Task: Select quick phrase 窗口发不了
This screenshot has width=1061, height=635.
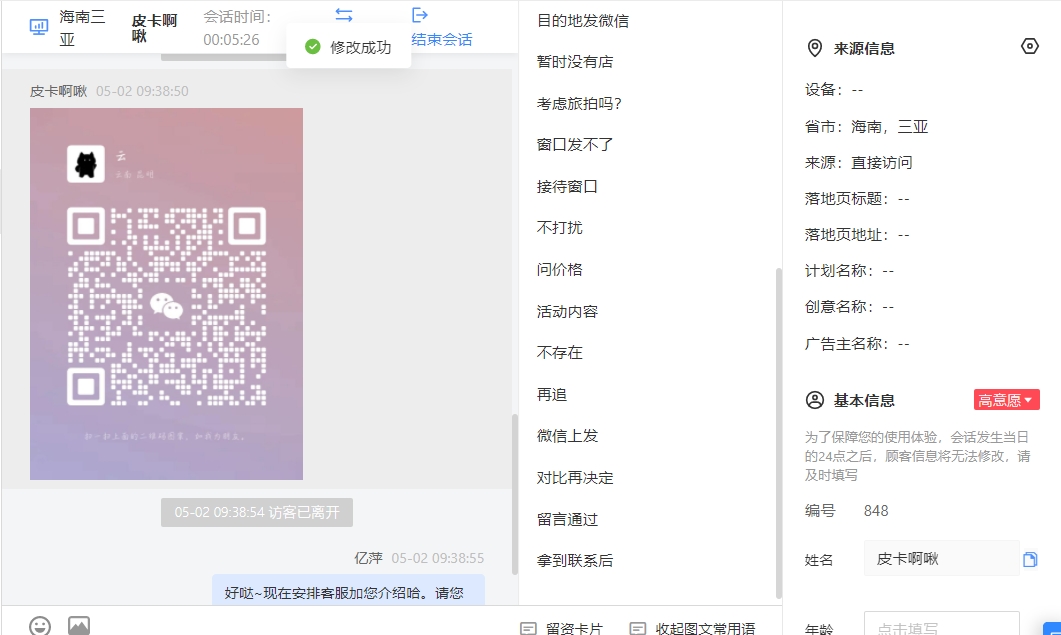Action: (x=575, y=145)
